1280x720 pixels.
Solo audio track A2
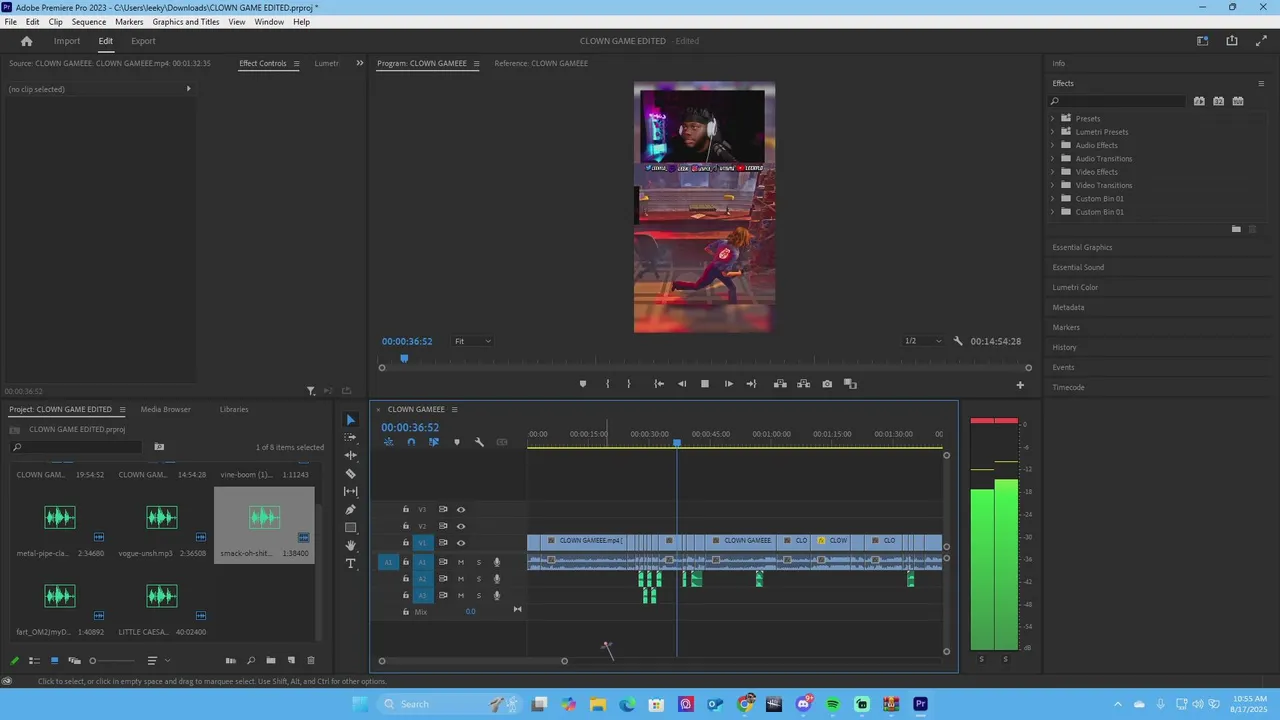tap(478, 579)
